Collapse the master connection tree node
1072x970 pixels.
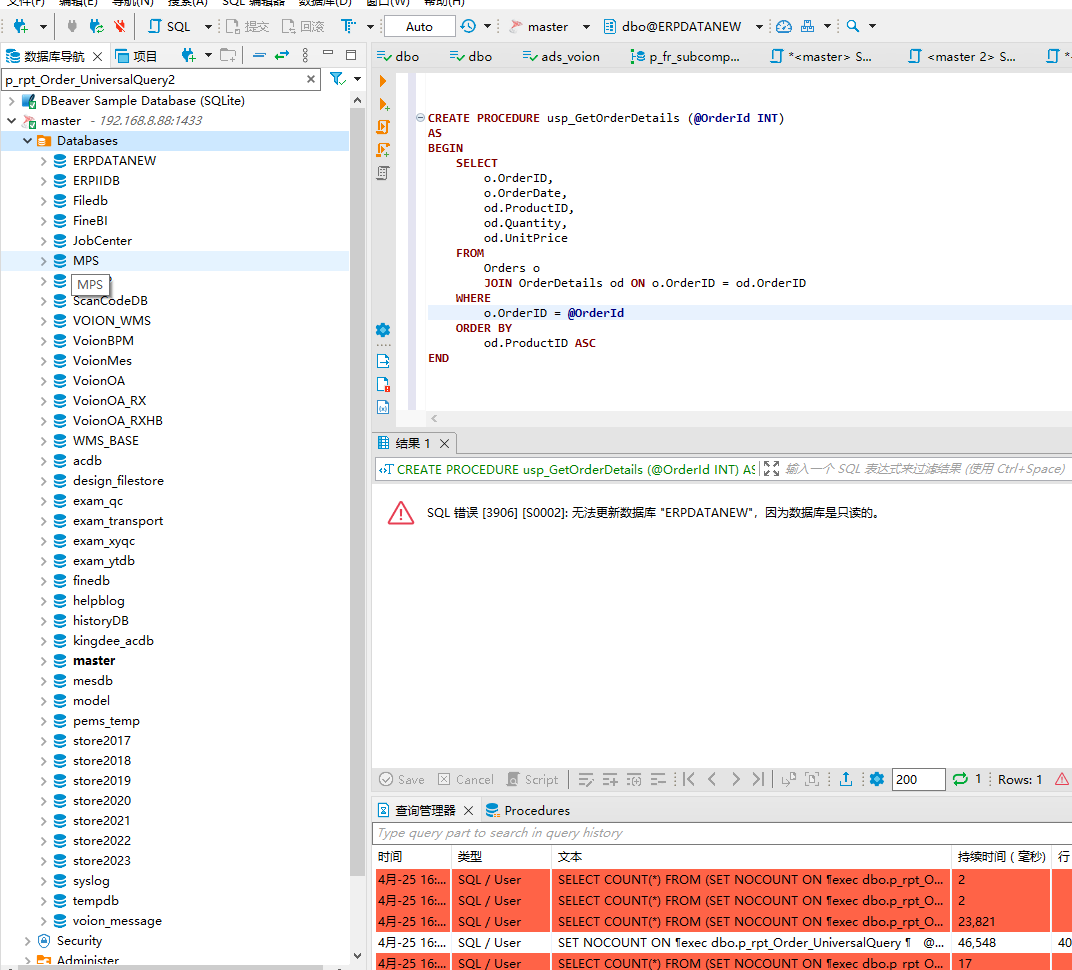(x=12, y=120)
